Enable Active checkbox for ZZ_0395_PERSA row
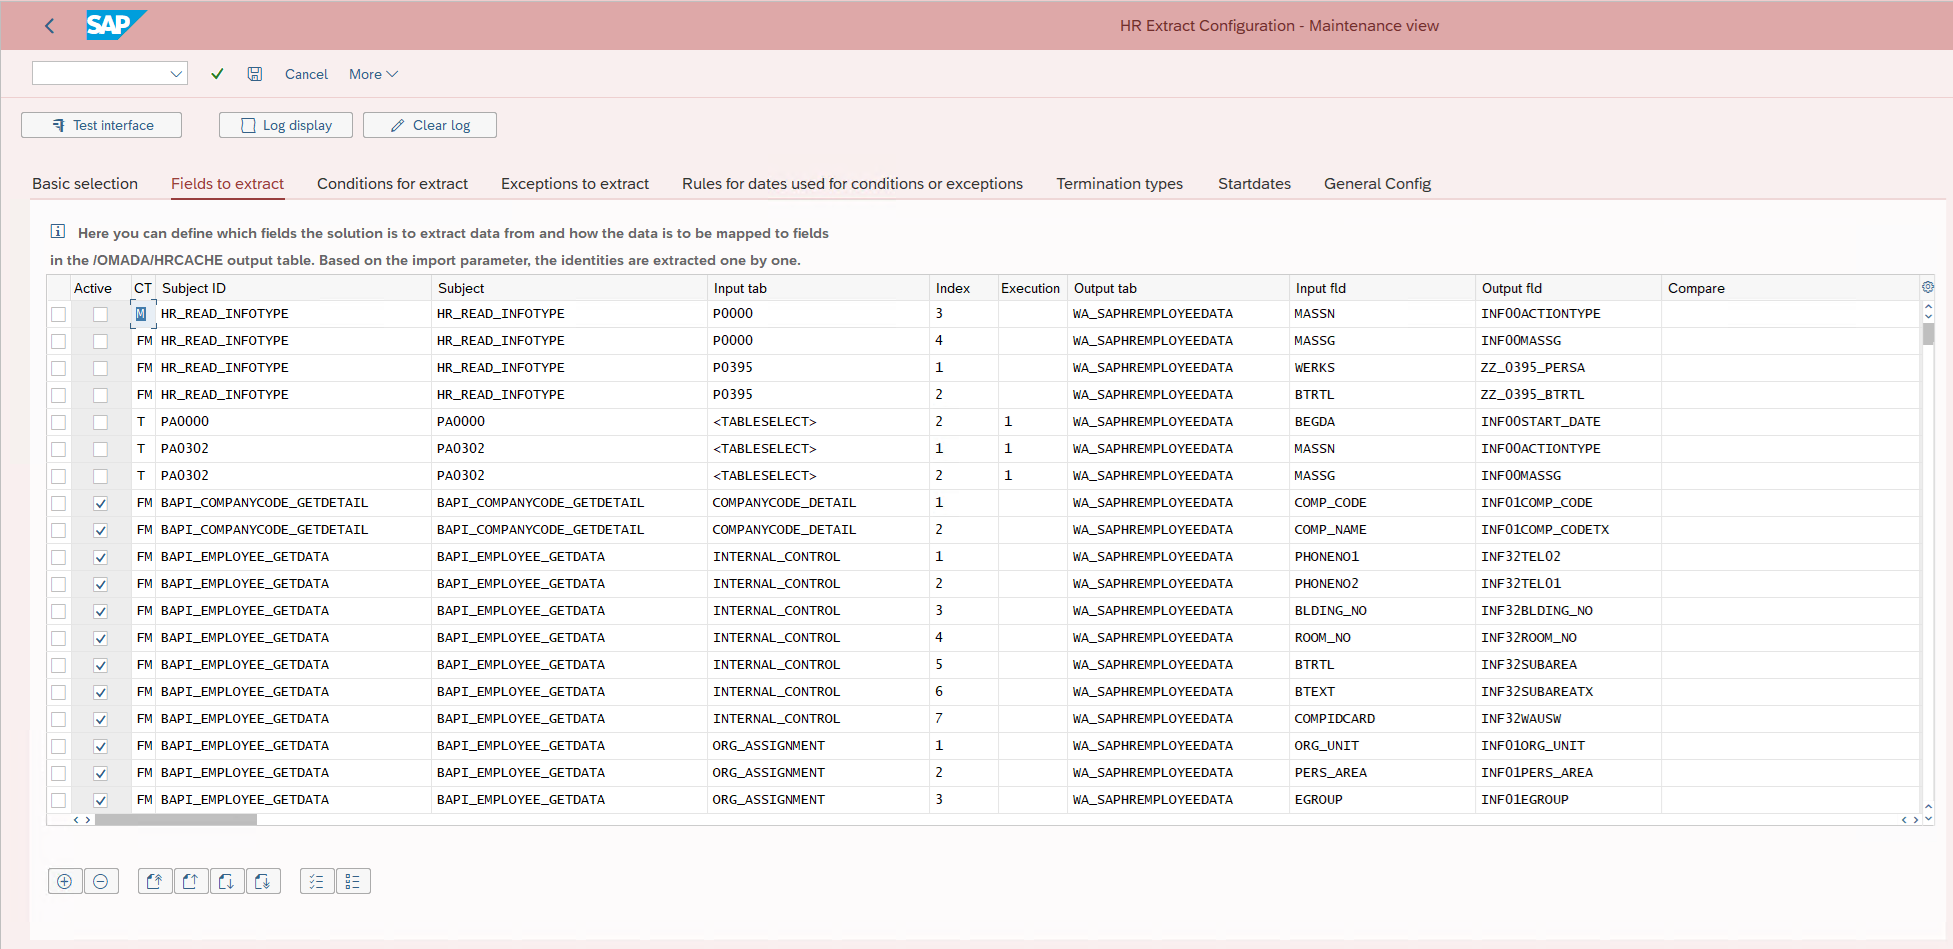Viewport: 1953px width, 949px height. (x=100, y=368)
